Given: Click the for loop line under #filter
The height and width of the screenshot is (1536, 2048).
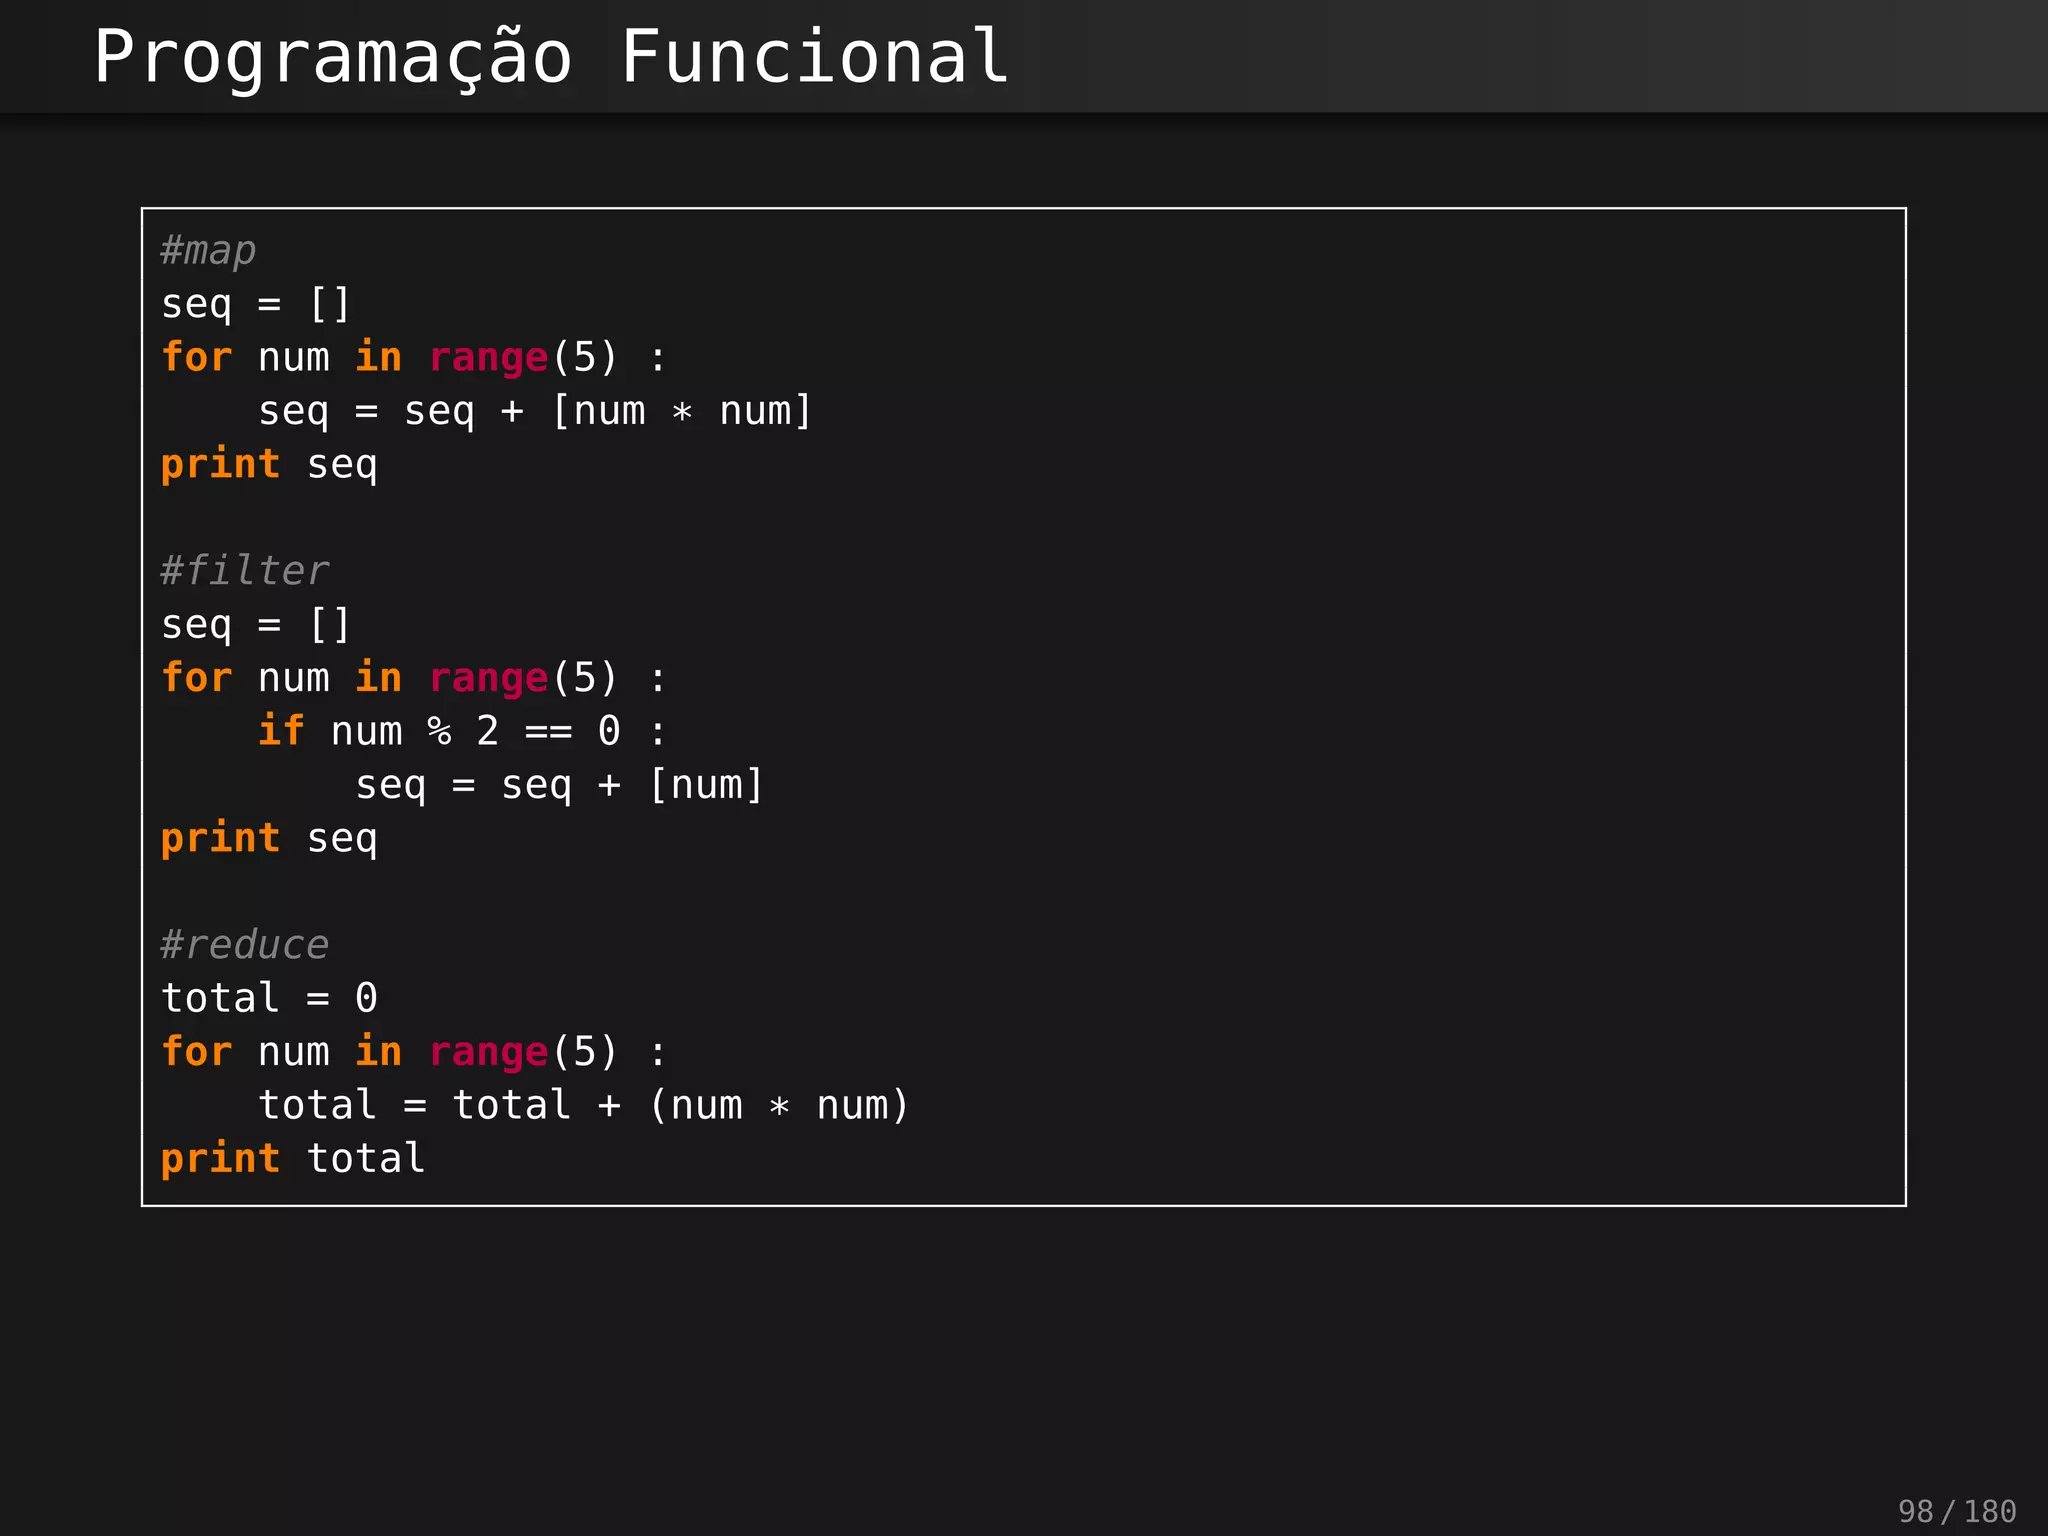Looking at the screenshot, I should 414,678.
